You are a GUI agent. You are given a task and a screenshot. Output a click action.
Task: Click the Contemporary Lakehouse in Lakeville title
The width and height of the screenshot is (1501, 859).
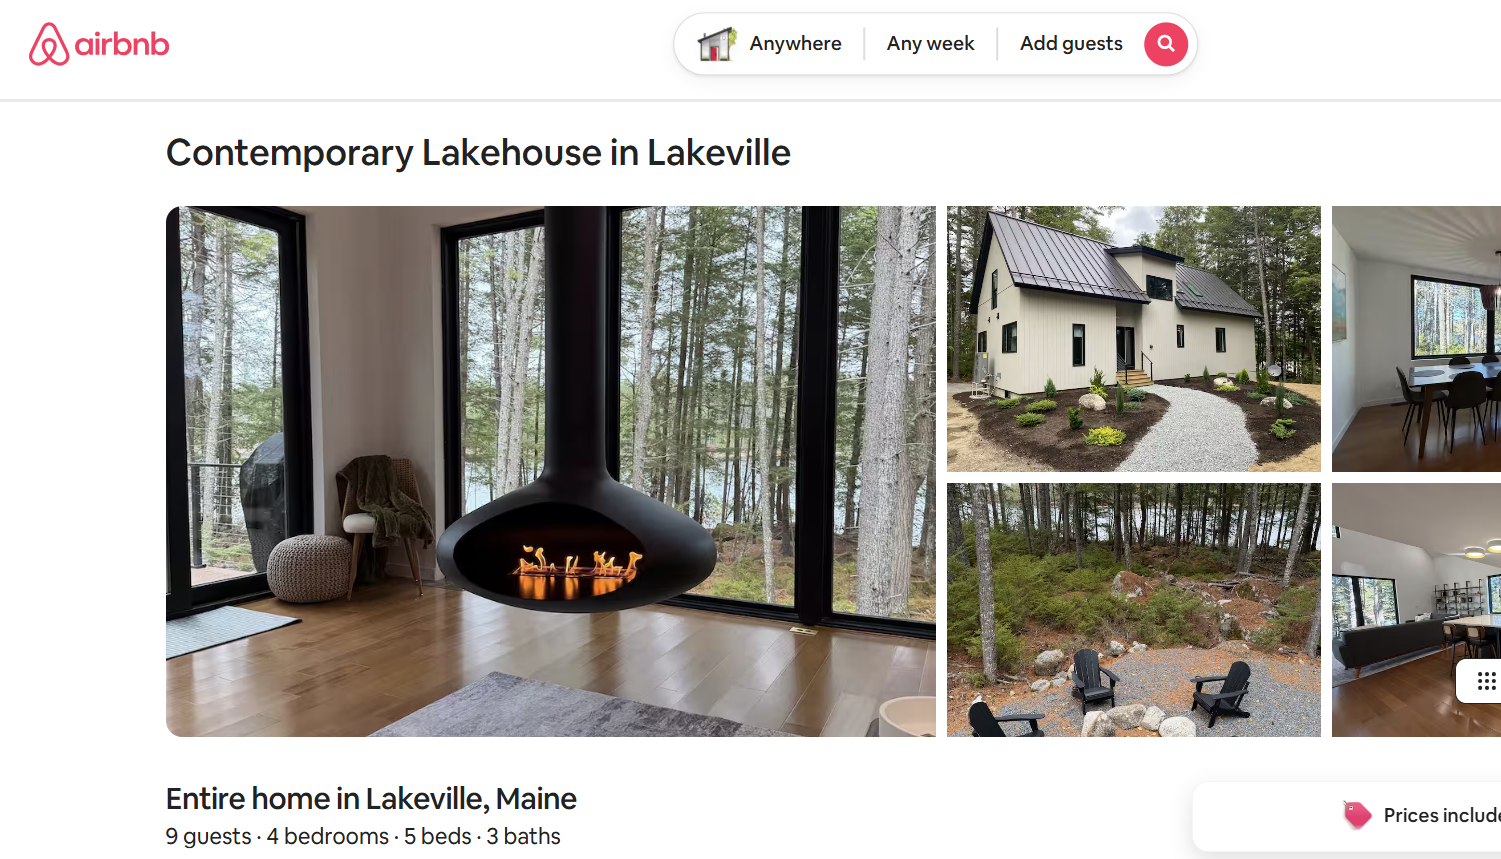[478, 153]
